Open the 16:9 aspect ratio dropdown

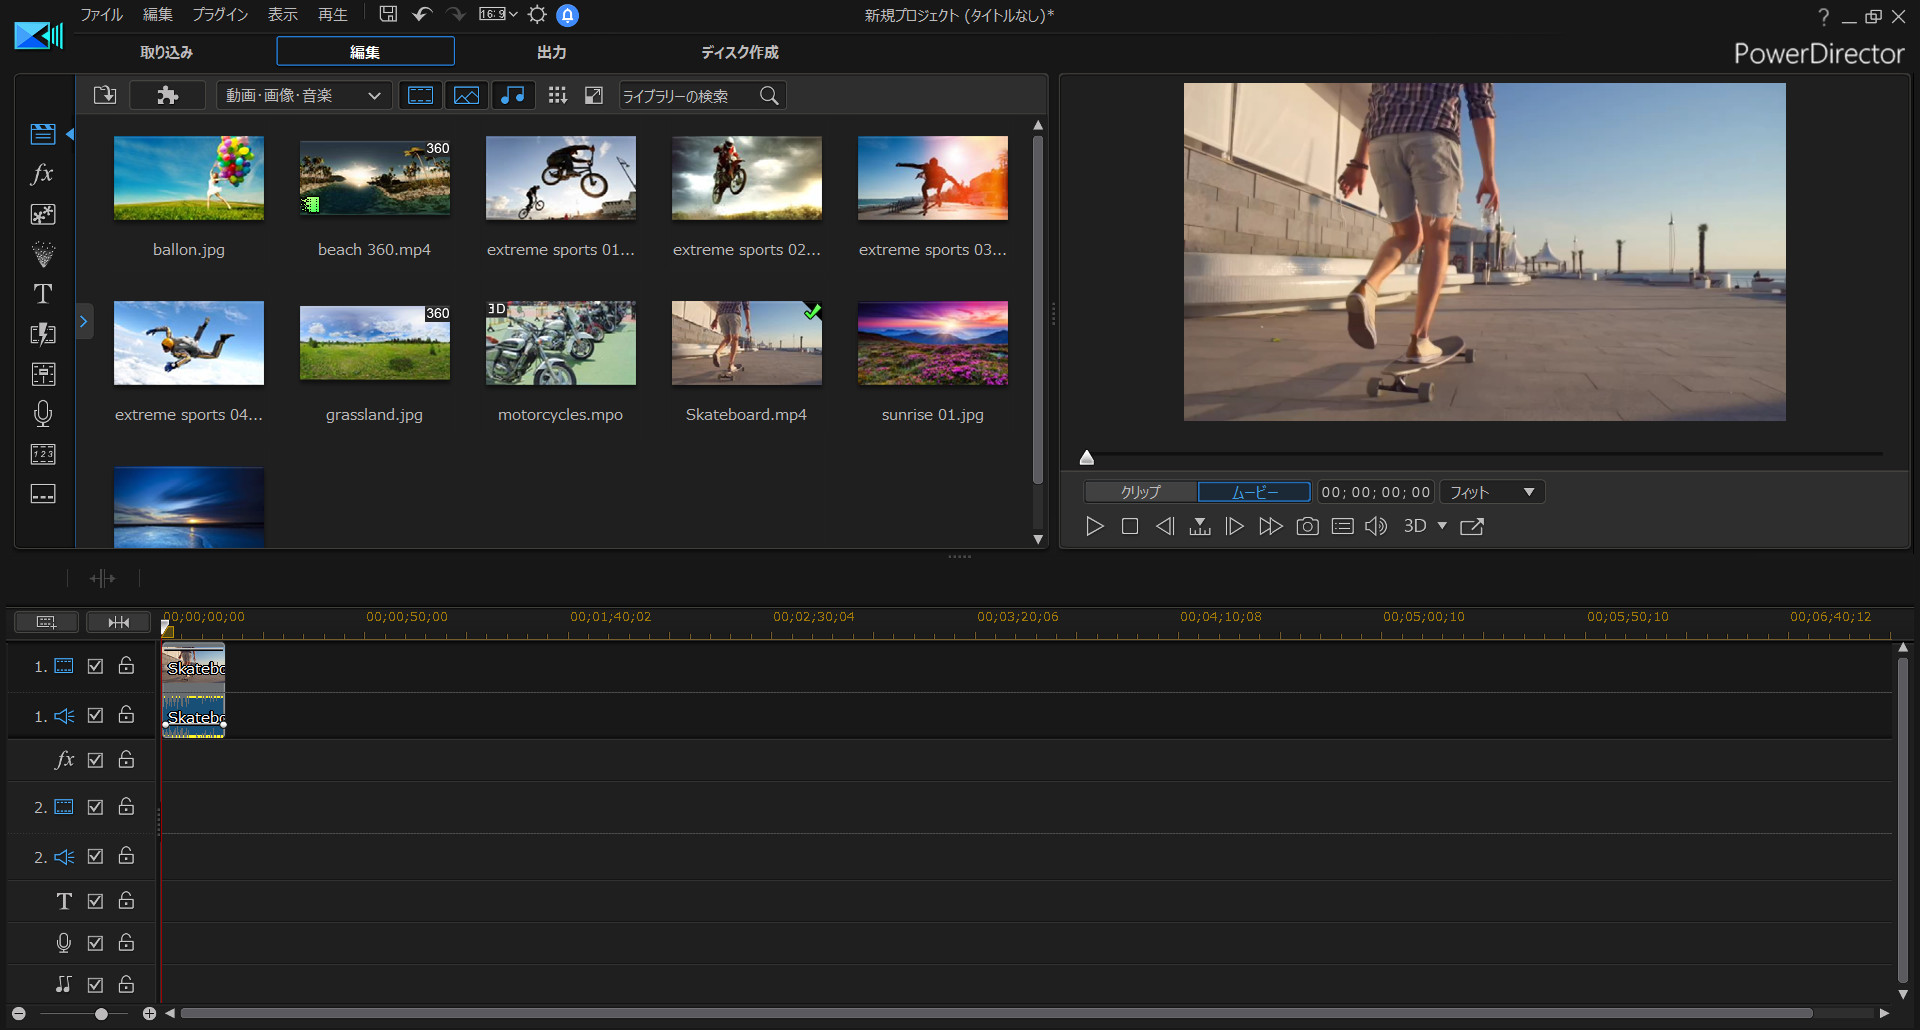(x=498, y=14)
